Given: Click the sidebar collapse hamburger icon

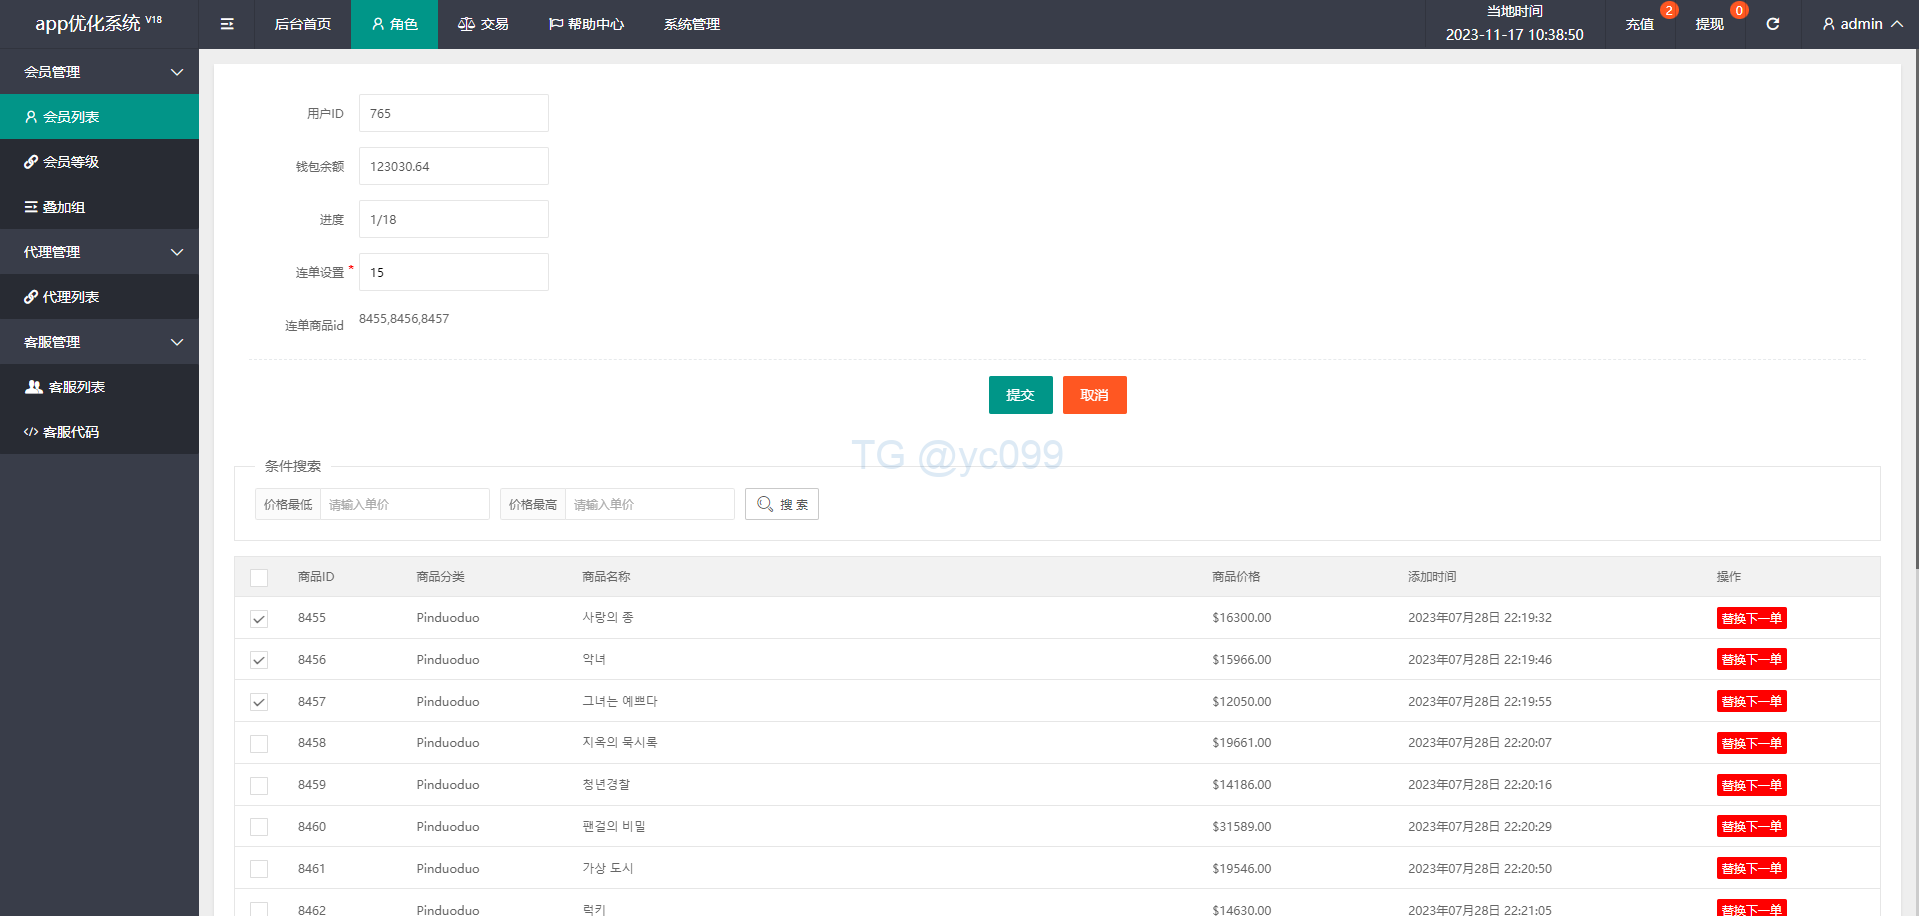Looking at the screenshot, I should coord(227,24).
